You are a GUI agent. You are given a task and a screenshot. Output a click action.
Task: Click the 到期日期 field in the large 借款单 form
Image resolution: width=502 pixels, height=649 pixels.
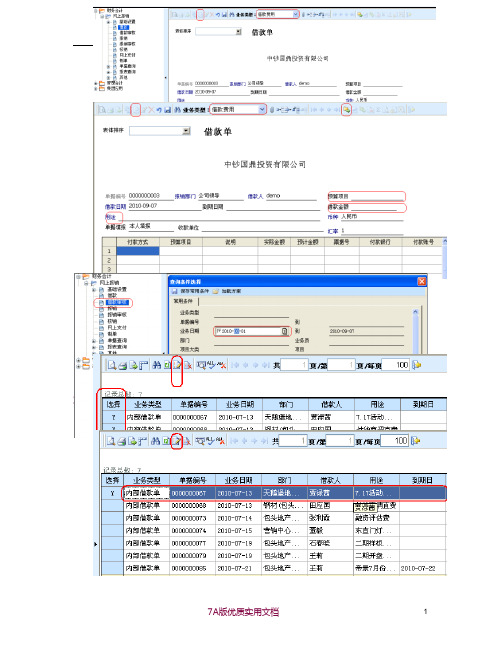[x=274, y=207]
